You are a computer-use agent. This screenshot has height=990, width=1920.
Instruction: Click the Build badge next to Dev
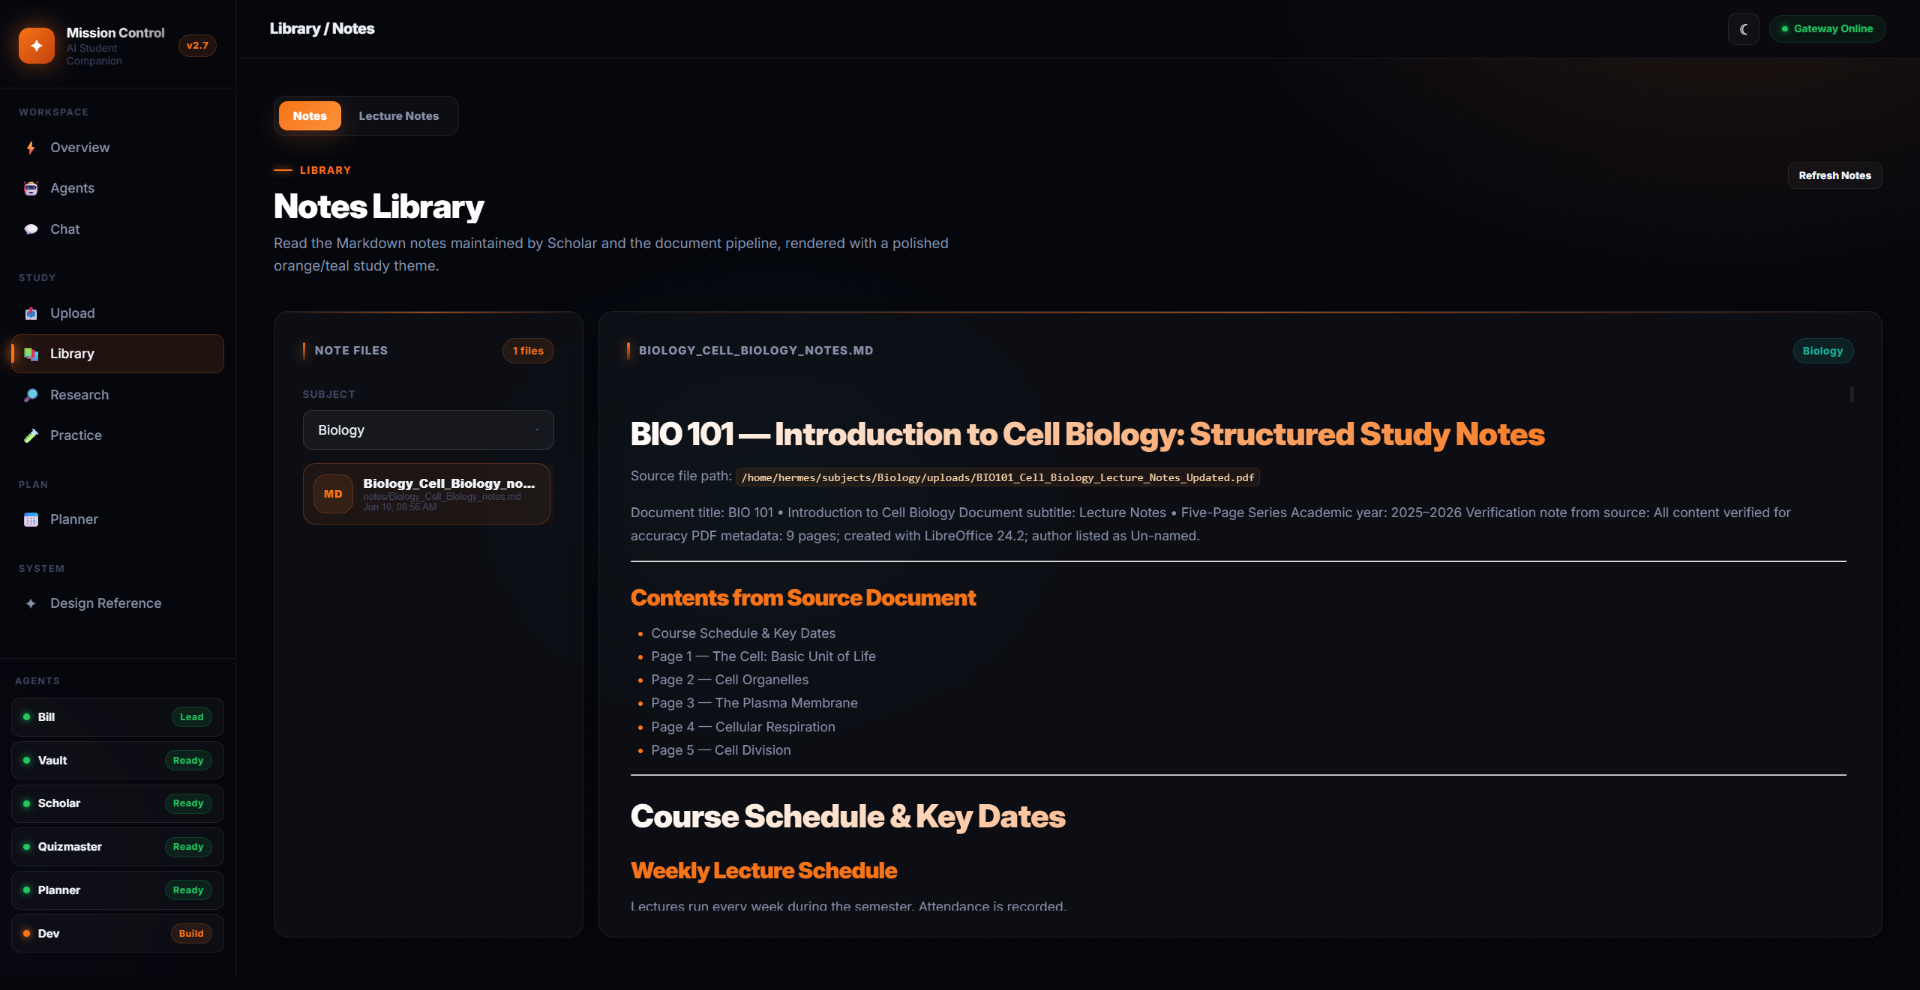191,934
